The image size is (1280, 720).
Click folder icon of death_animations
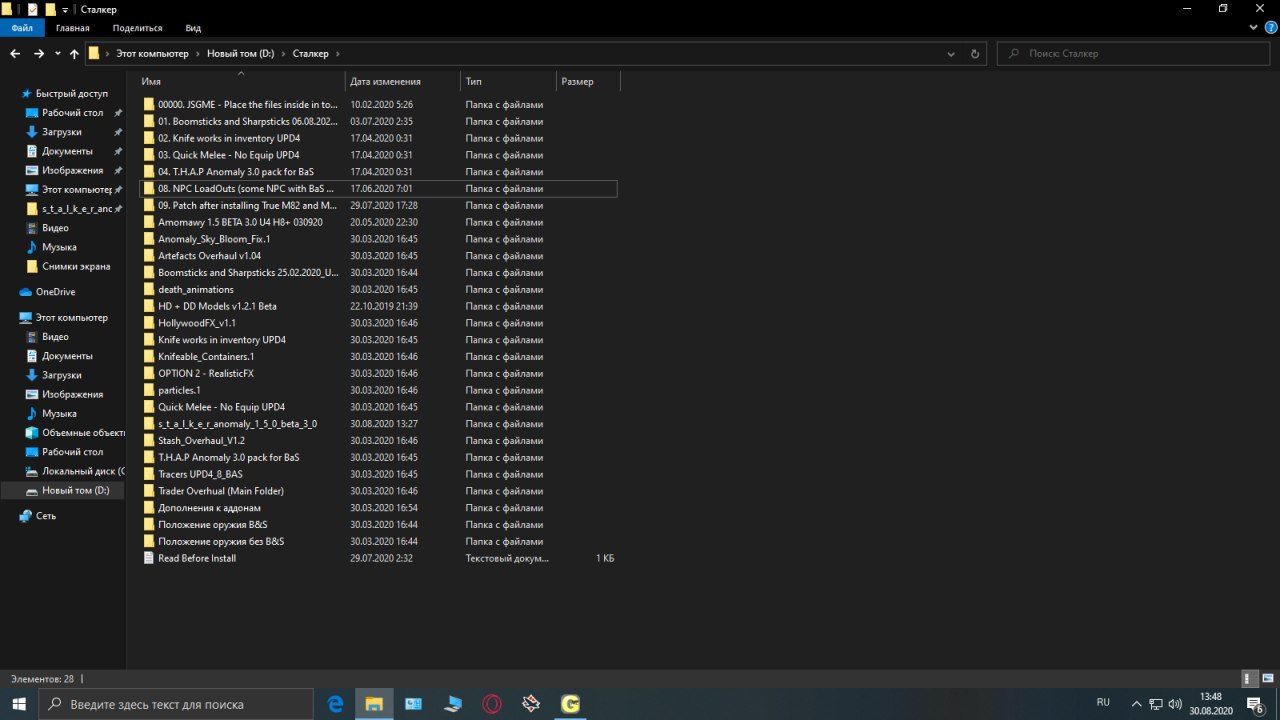pyautogui.click(x=149, y=290)
